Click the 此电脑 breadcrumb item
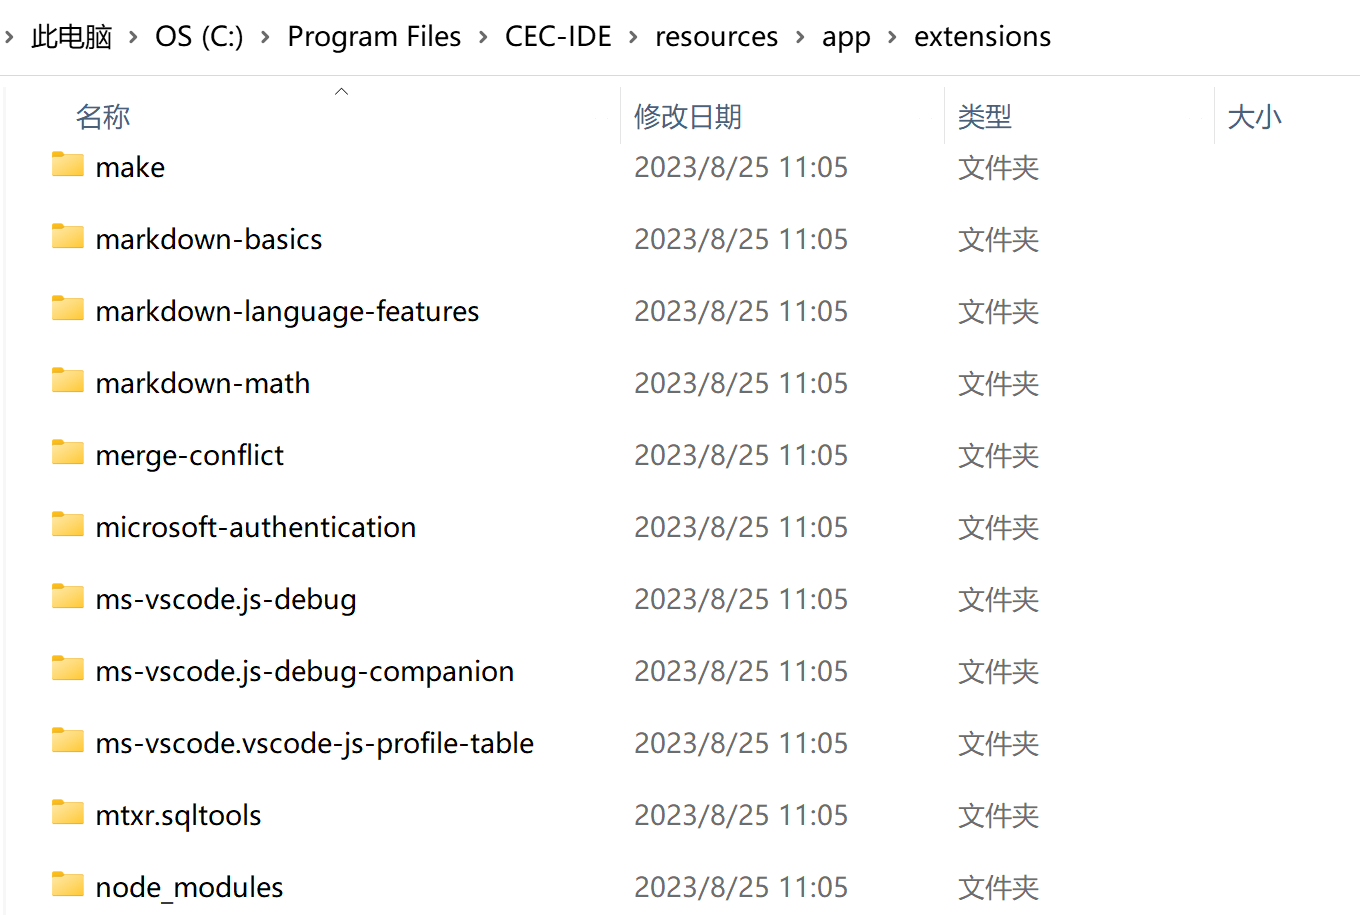 71,37
